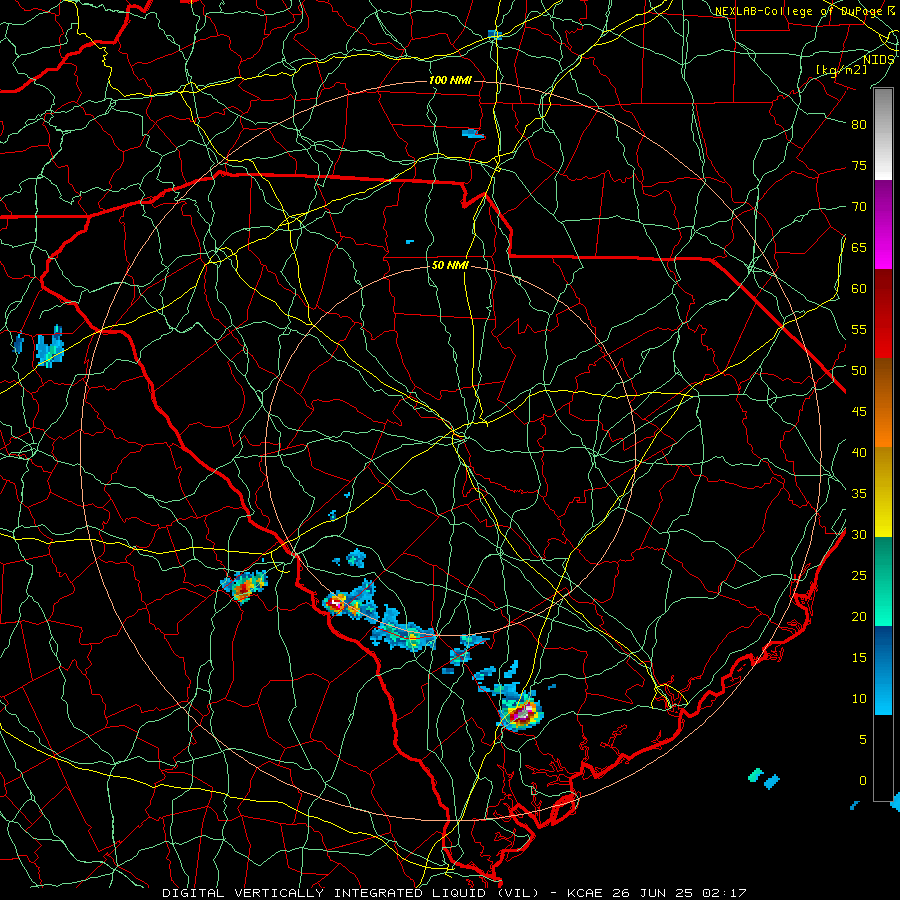Click the "50 NMI" range ring label
900x900 pixels.
click(451, 266)
